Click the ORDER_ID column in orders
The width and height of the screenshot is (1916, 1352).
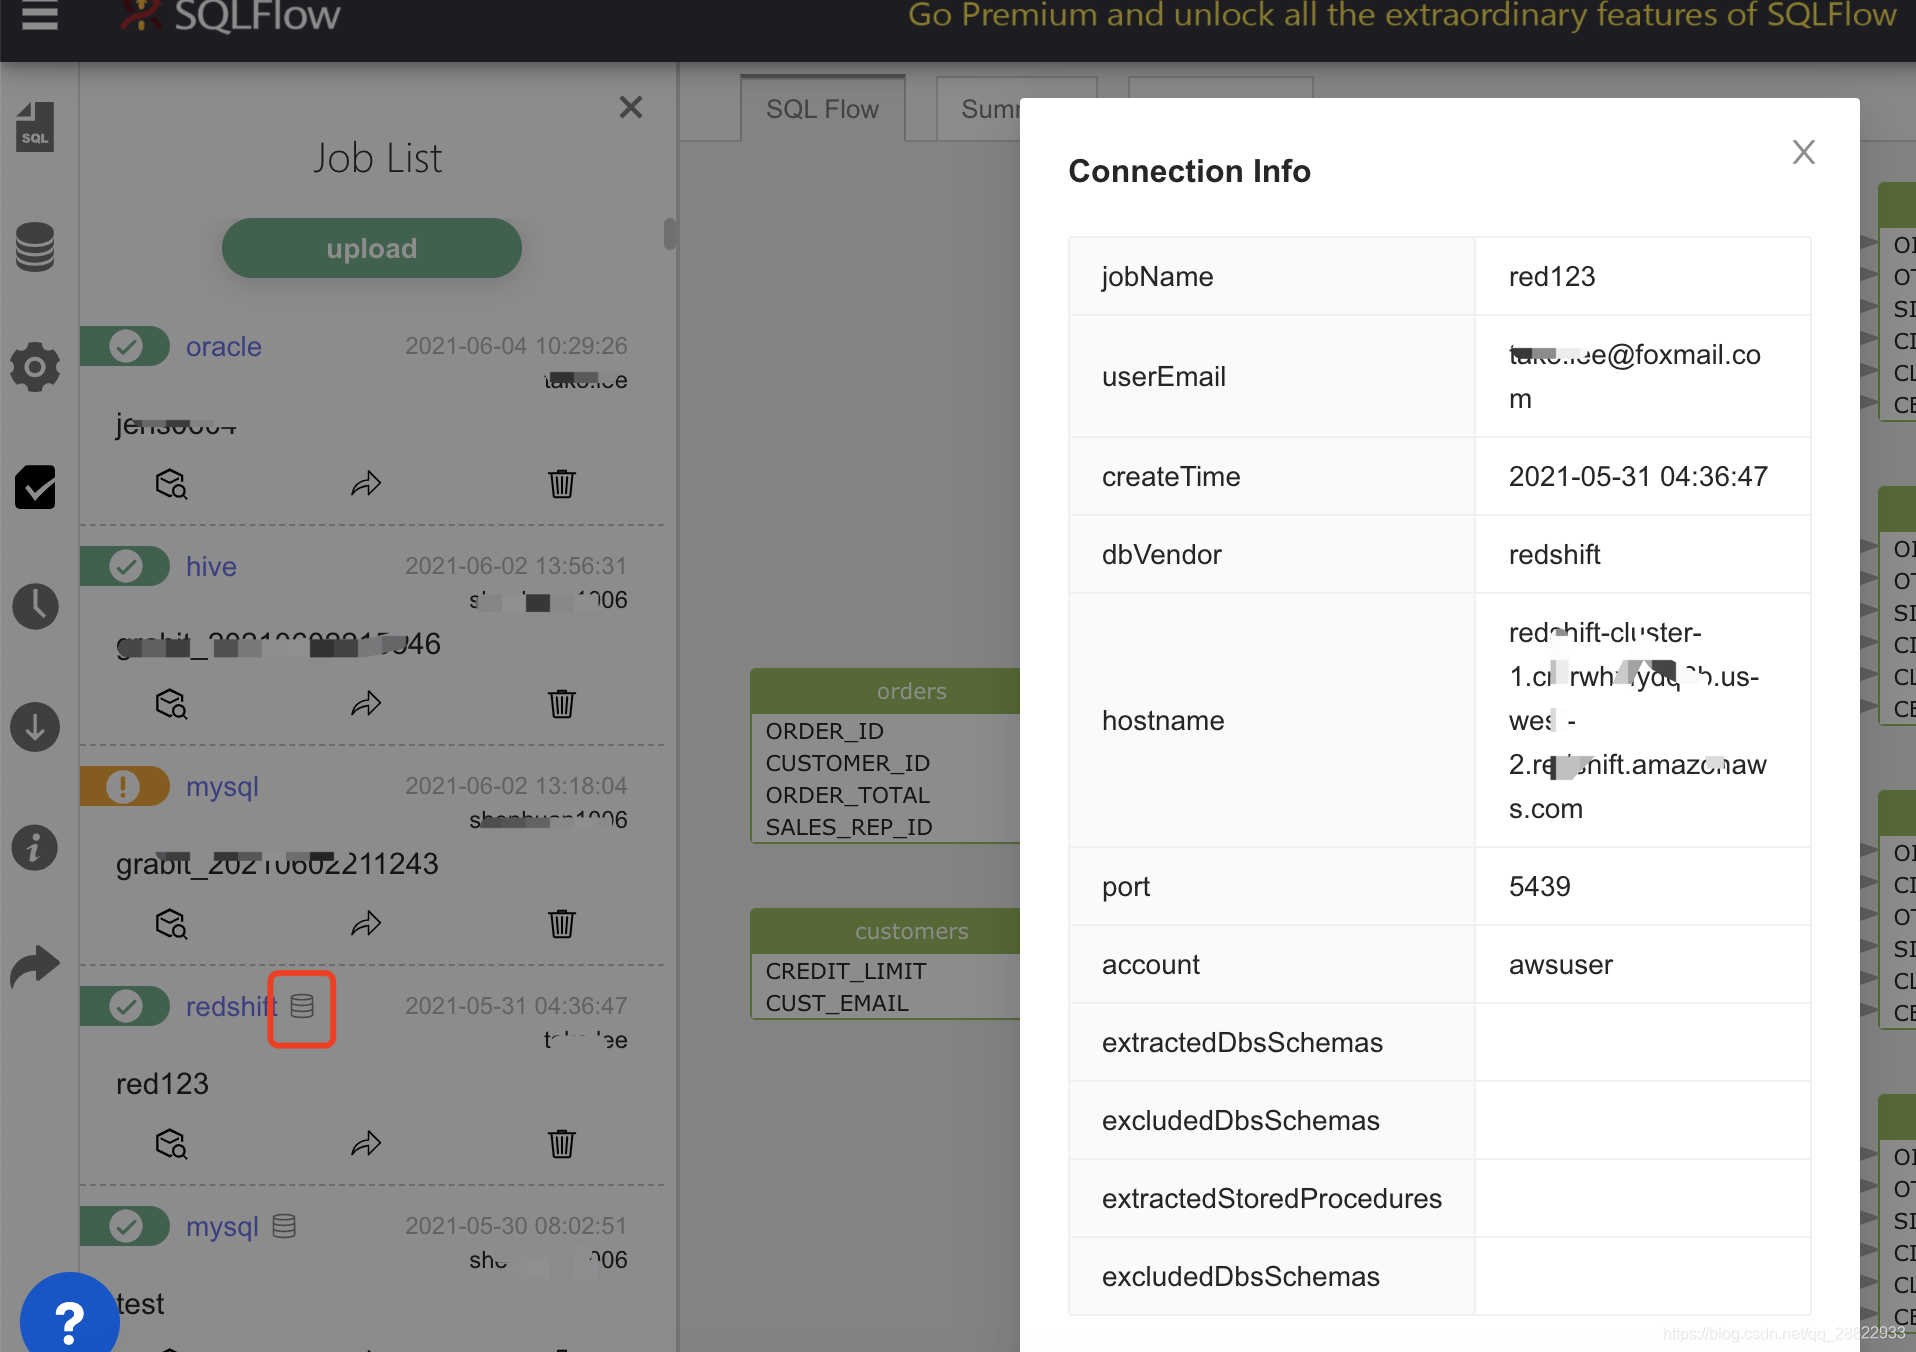825,731
